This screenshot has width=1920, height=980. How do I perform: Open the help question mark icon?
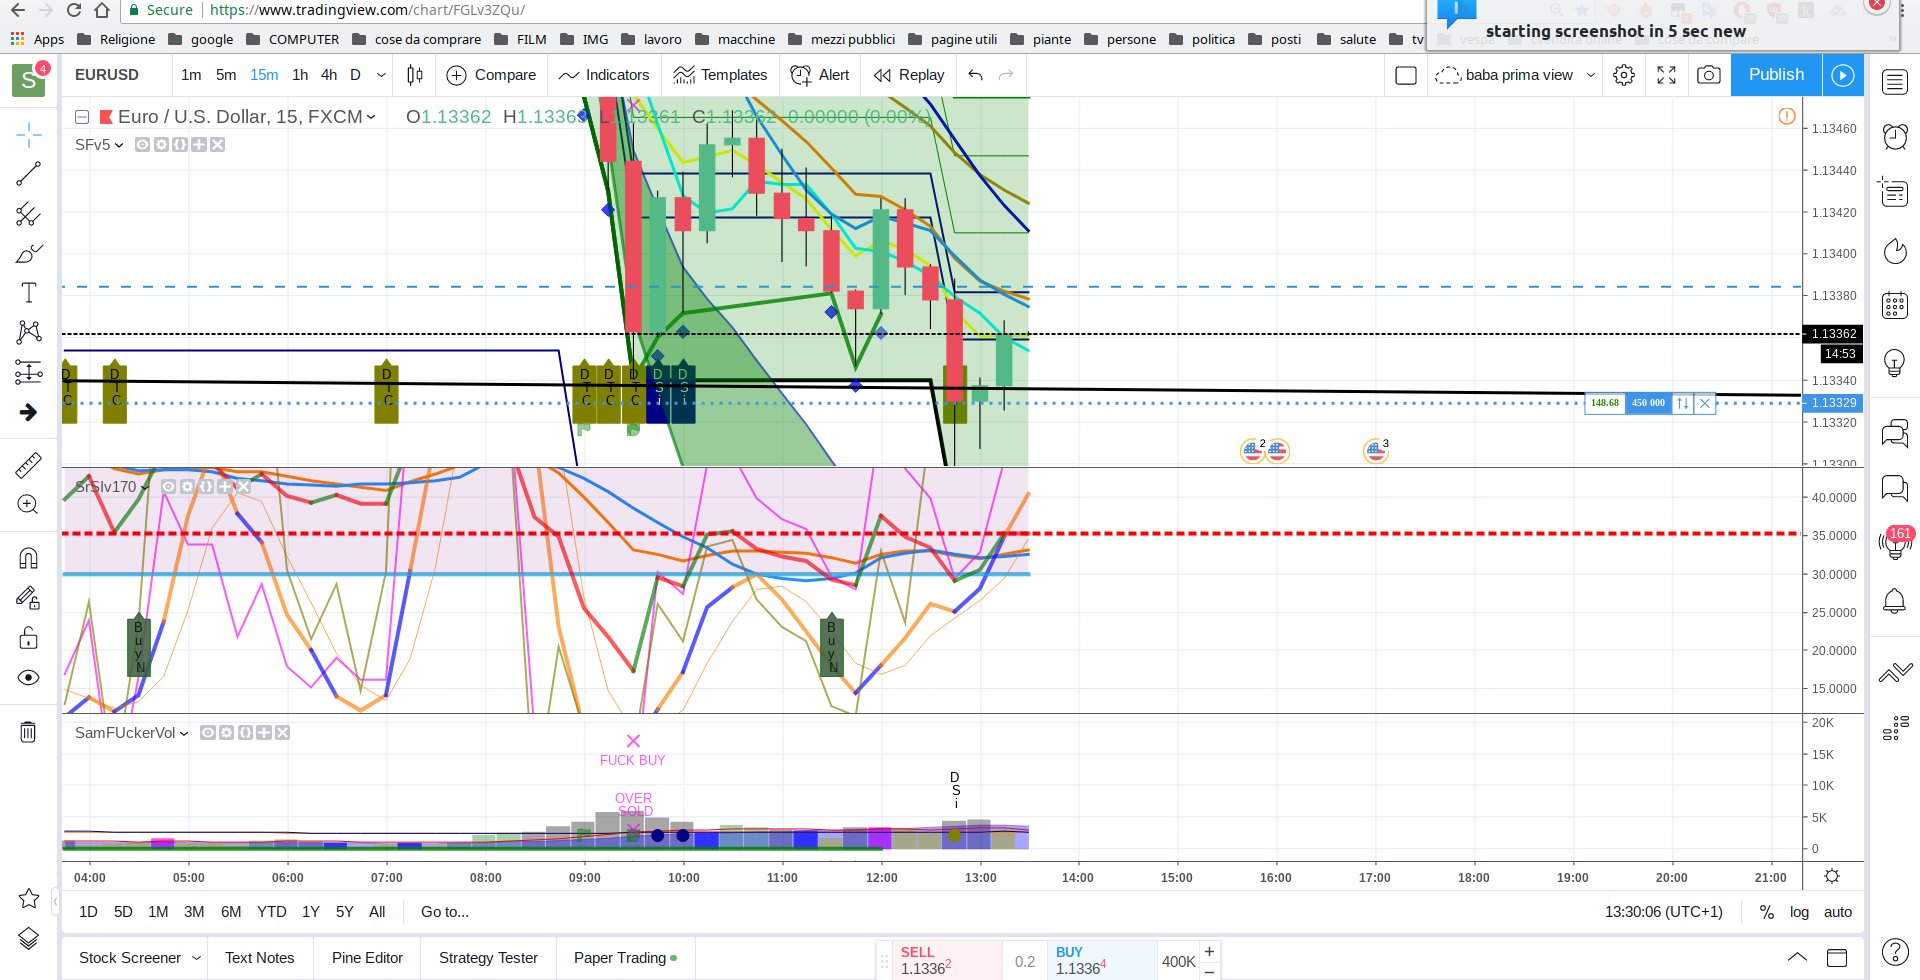[1895, 952]
